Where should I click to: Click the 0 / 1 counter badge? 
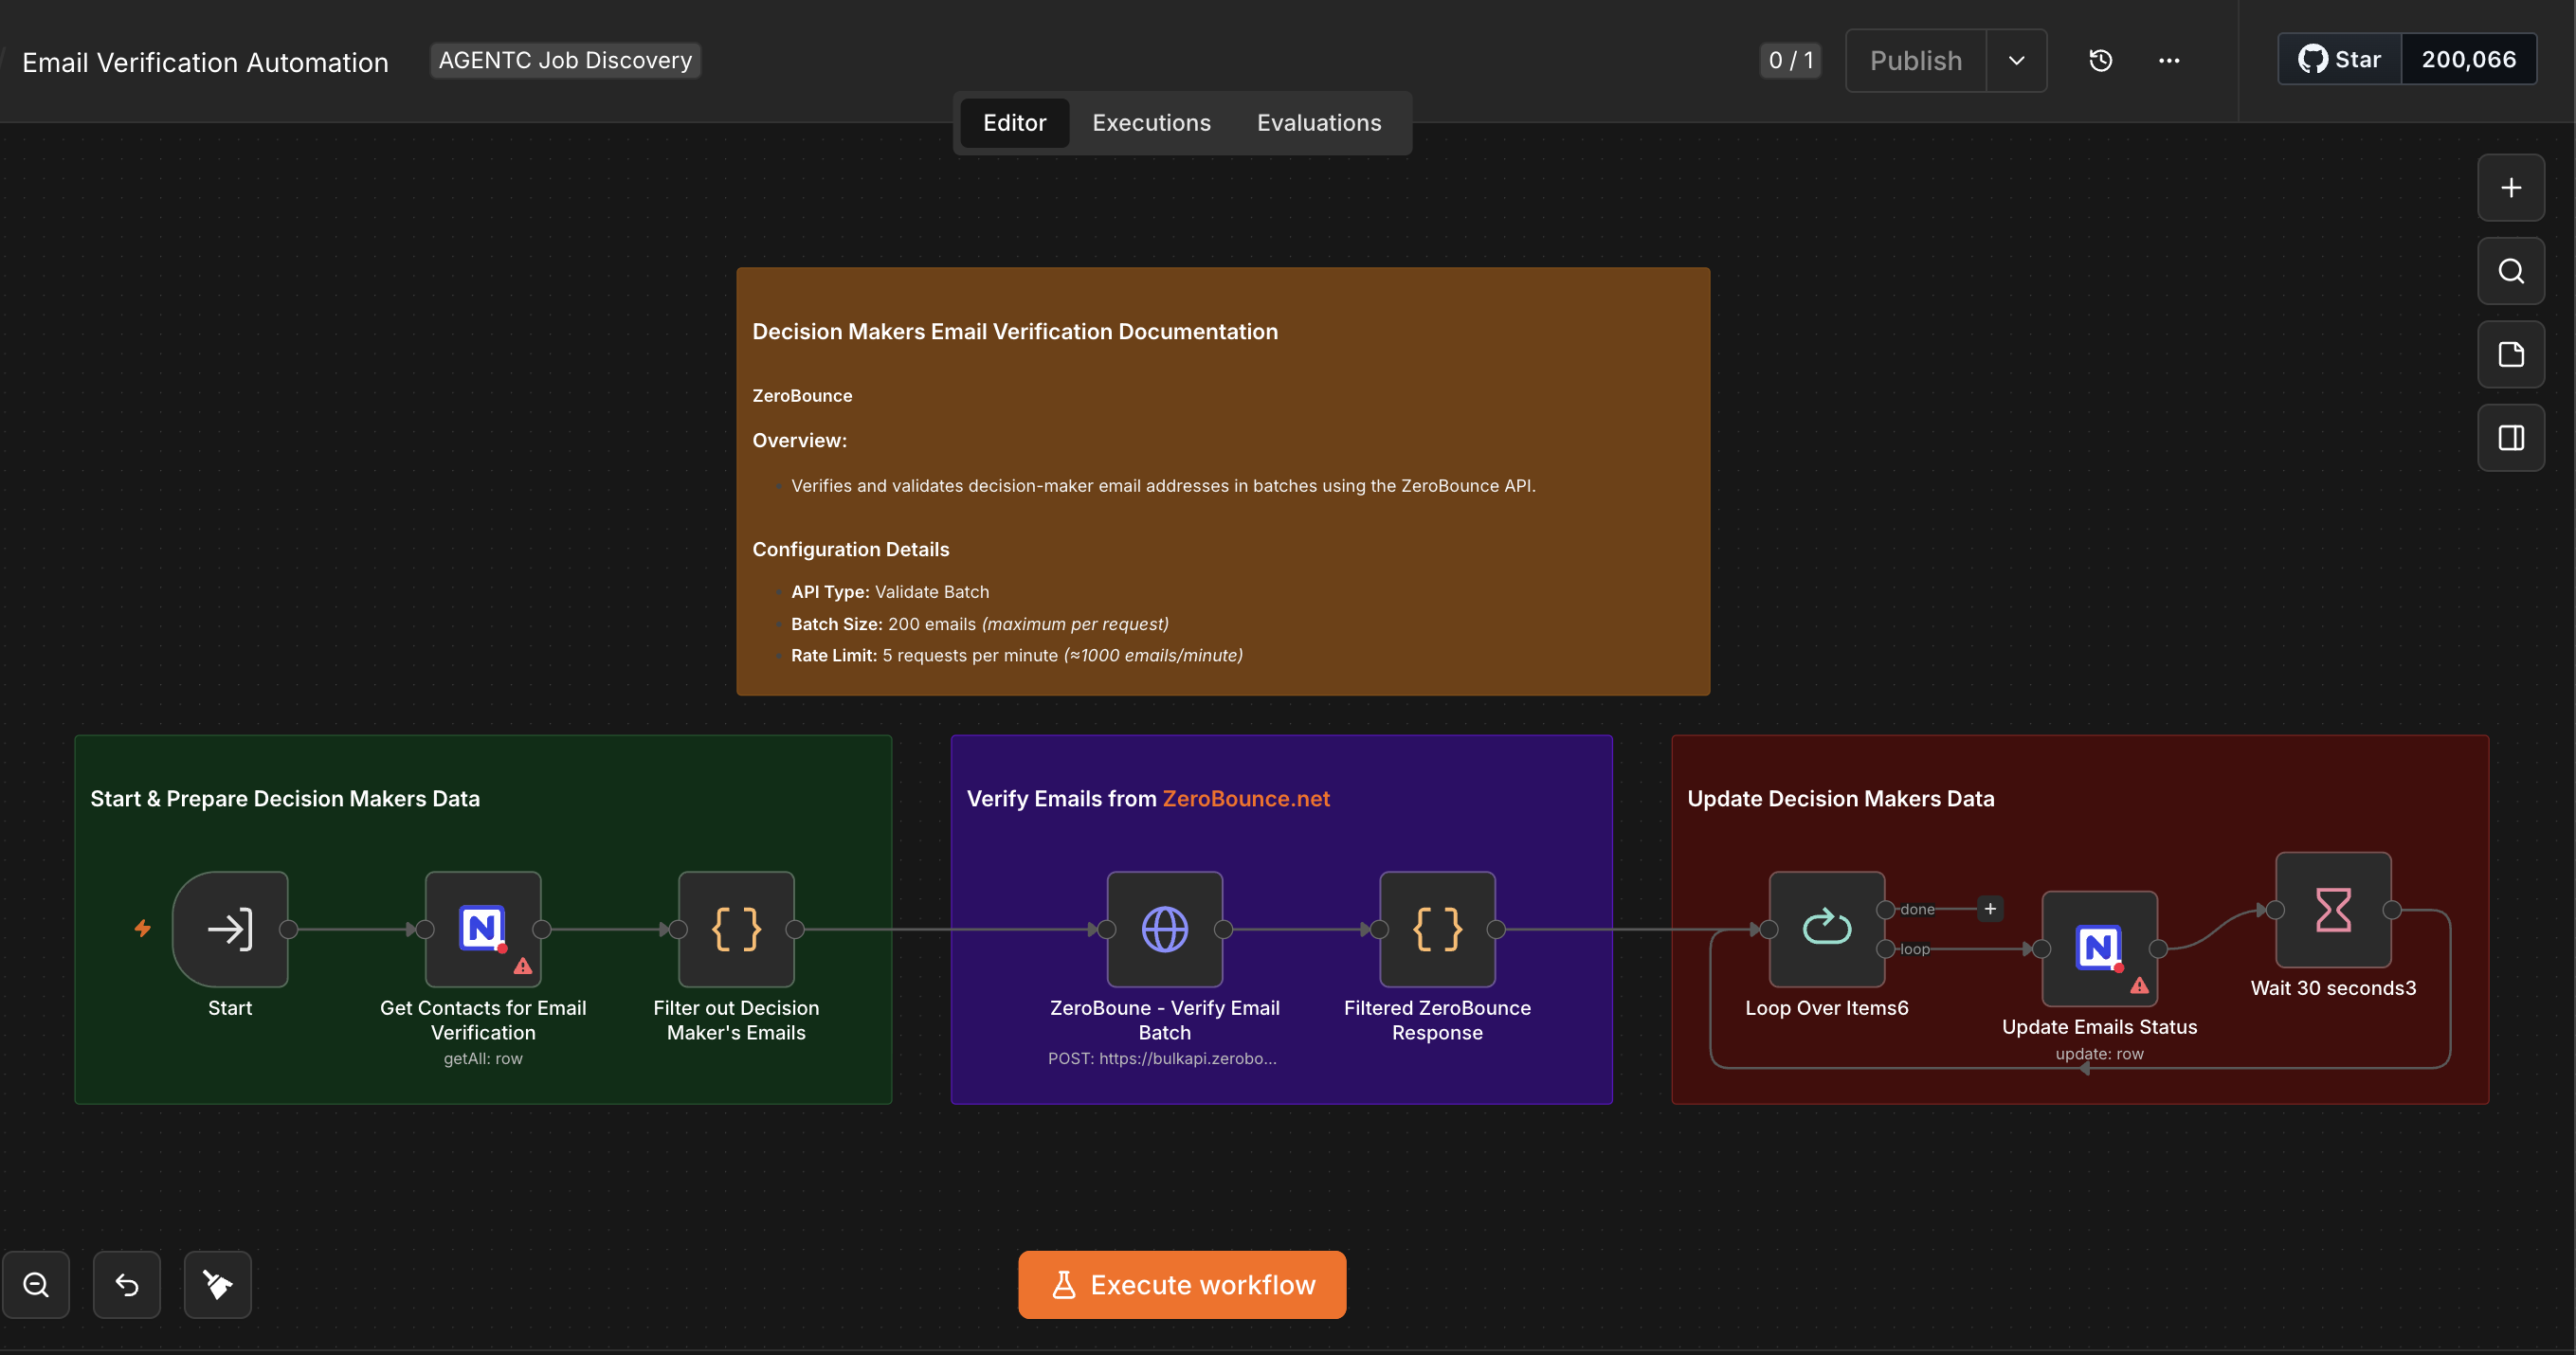tap(1791, 61)
